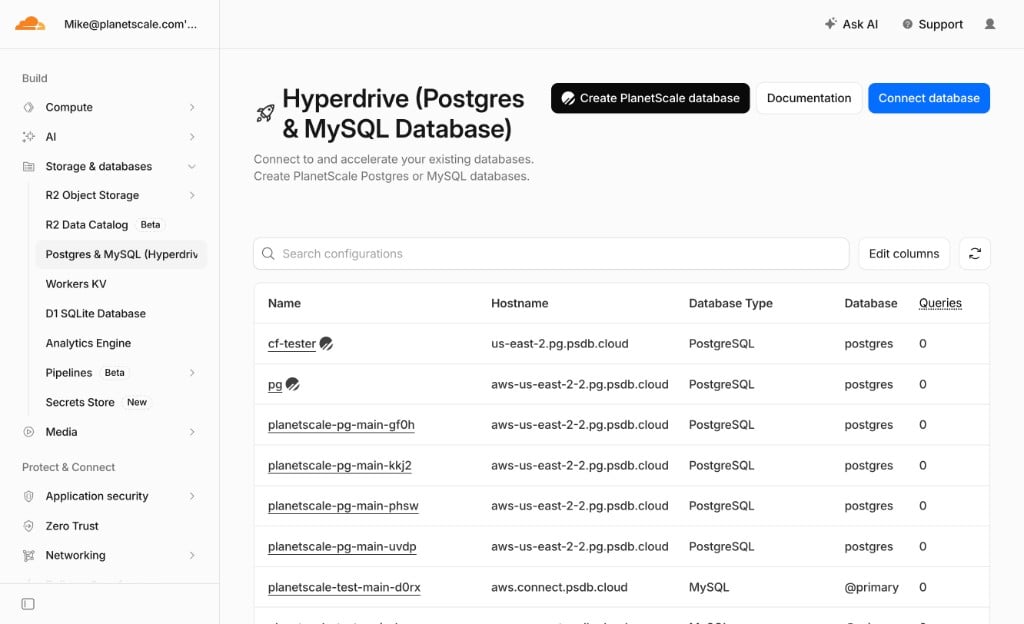Open the user profile icon
Screen dimensions: 1024x624
989,24
